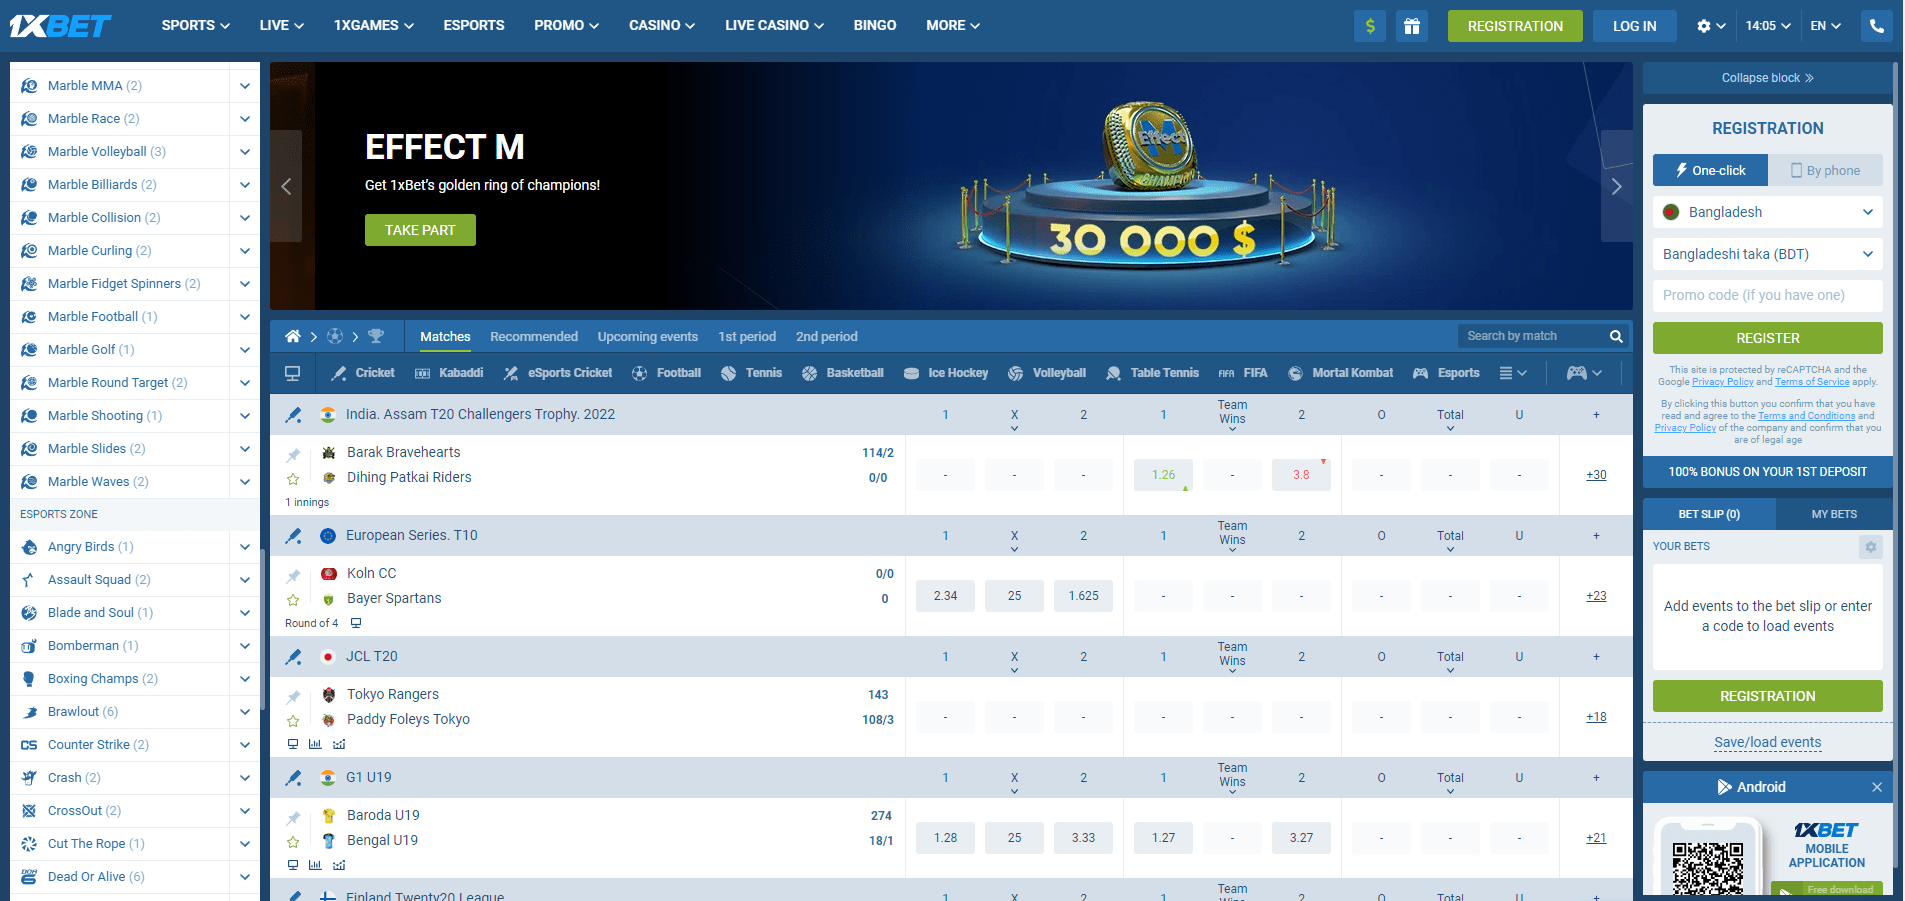The image size is (1905, 901).
Task: Click Search by match field
Action: 1544,336
